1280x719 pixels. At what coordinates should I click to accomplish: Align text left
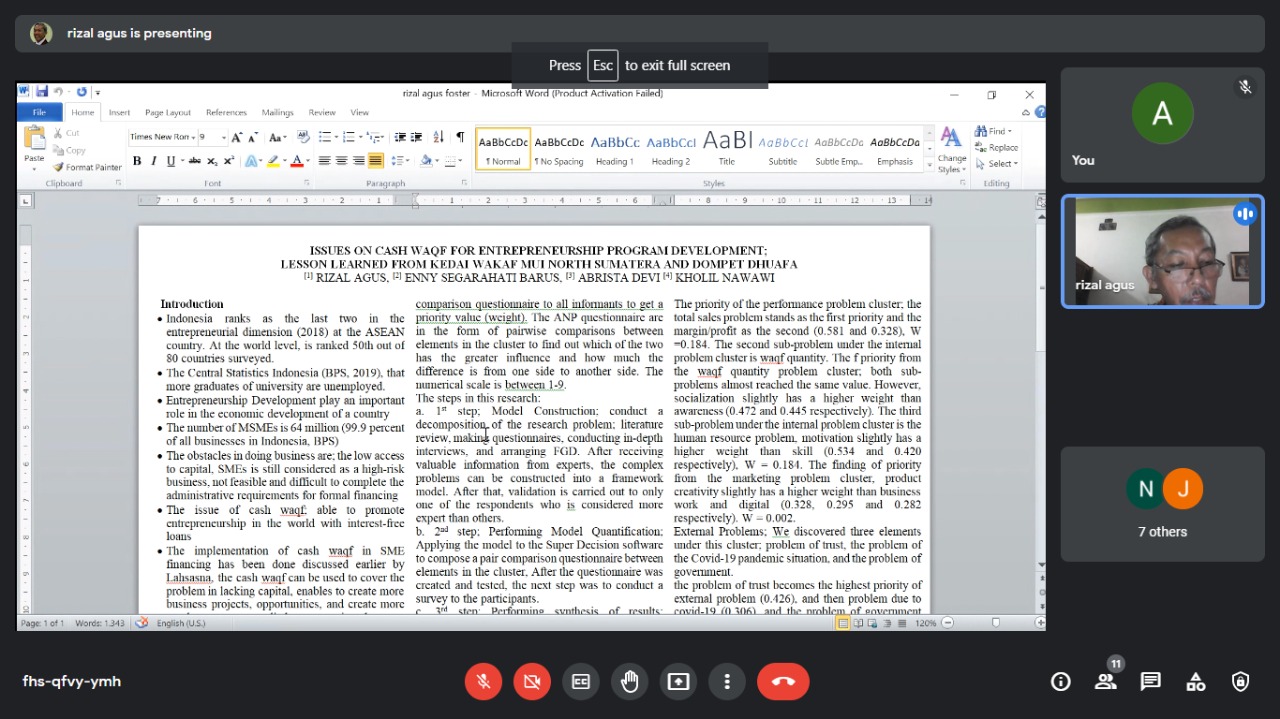coord(324,161)
